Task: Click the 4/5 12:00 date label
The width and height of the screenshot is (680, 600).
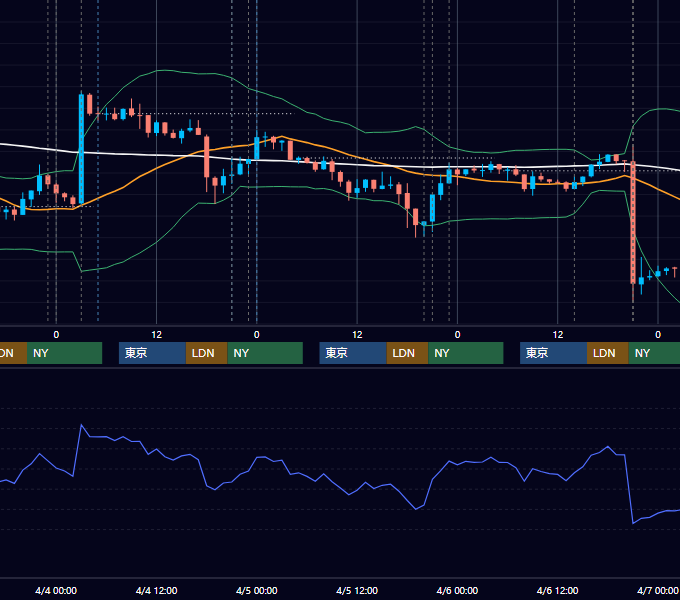Action: [x=357, y=590]
